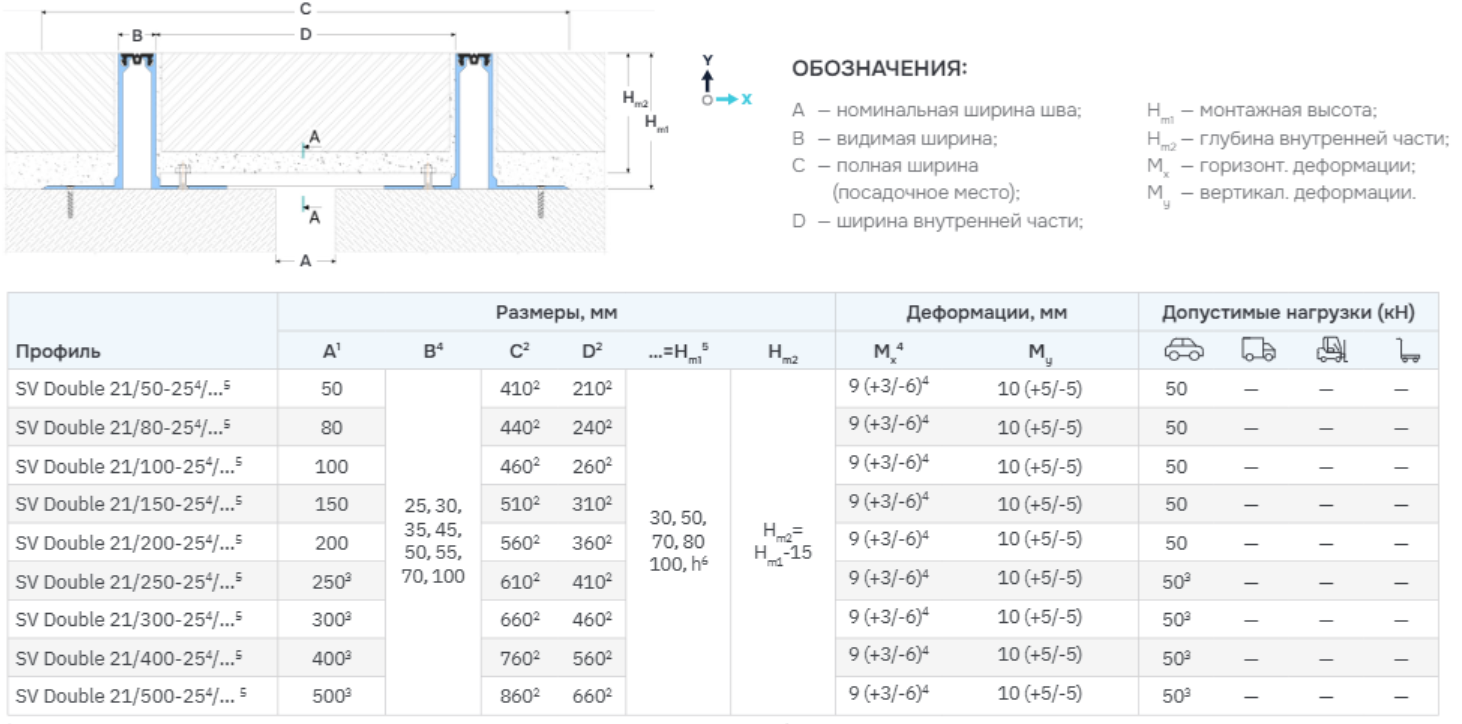This screenshot has height=724, width=1462.
Task: Click car load value in SV Double 21/400 row
Action: pyautogui.click(x=1178, y=658)
